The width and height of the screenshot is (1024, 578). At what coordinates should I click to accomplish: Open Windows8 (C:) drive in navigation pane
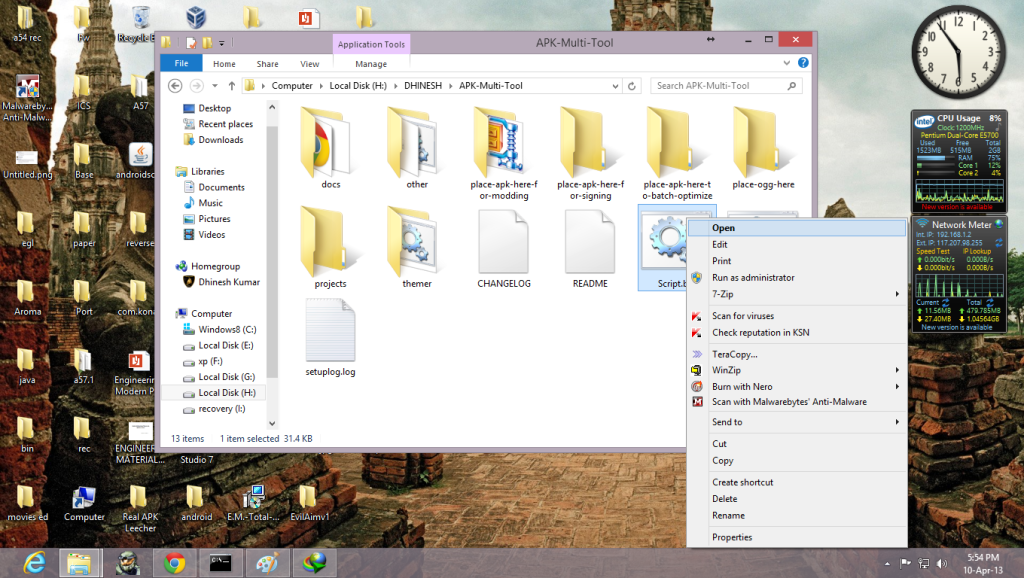[227, 329]
